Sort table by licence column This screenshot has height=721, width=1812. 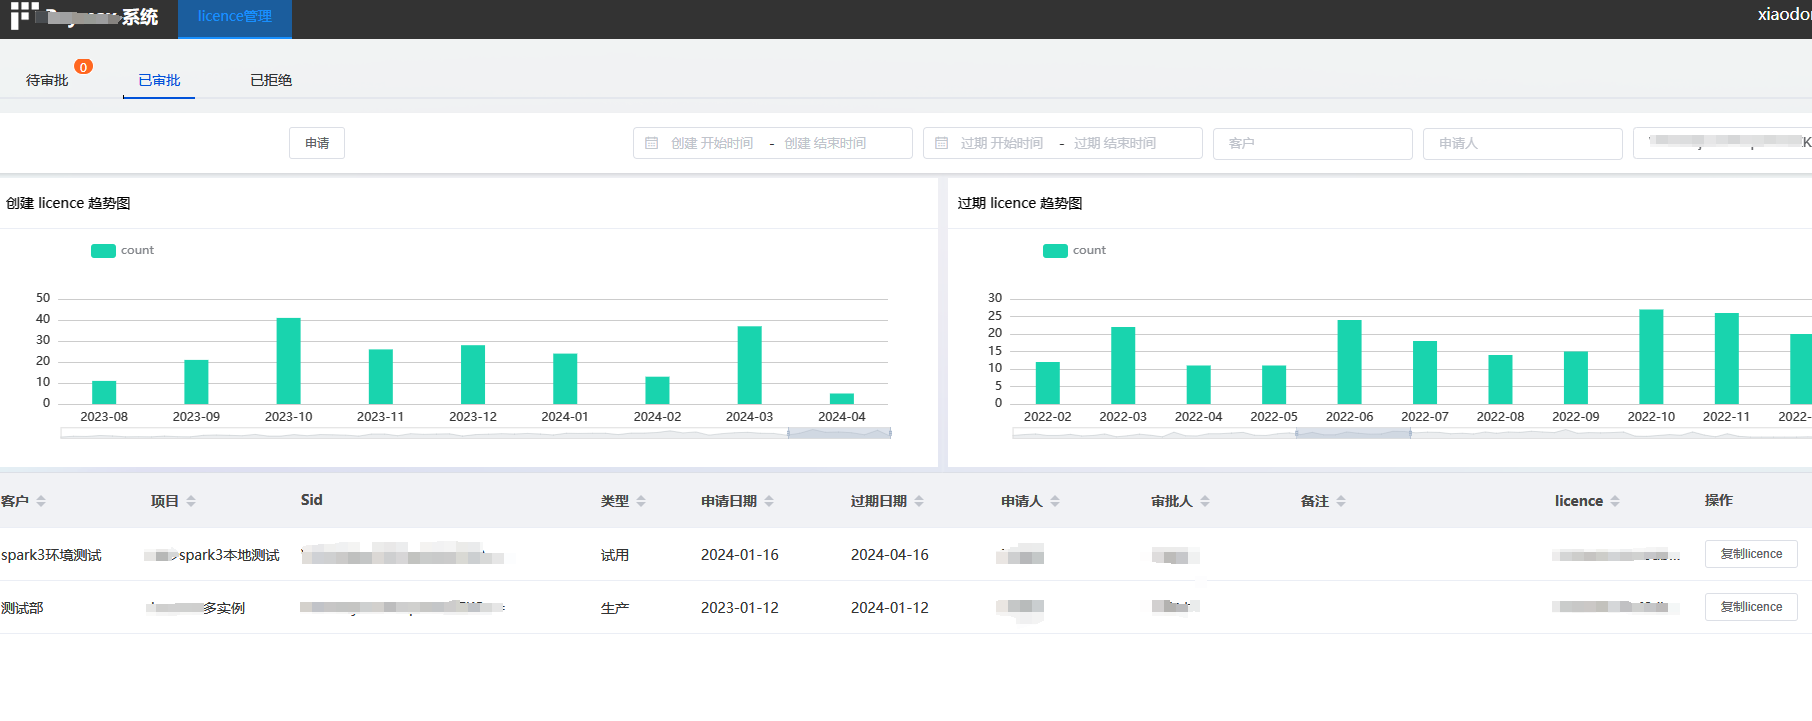(1615, 501)
